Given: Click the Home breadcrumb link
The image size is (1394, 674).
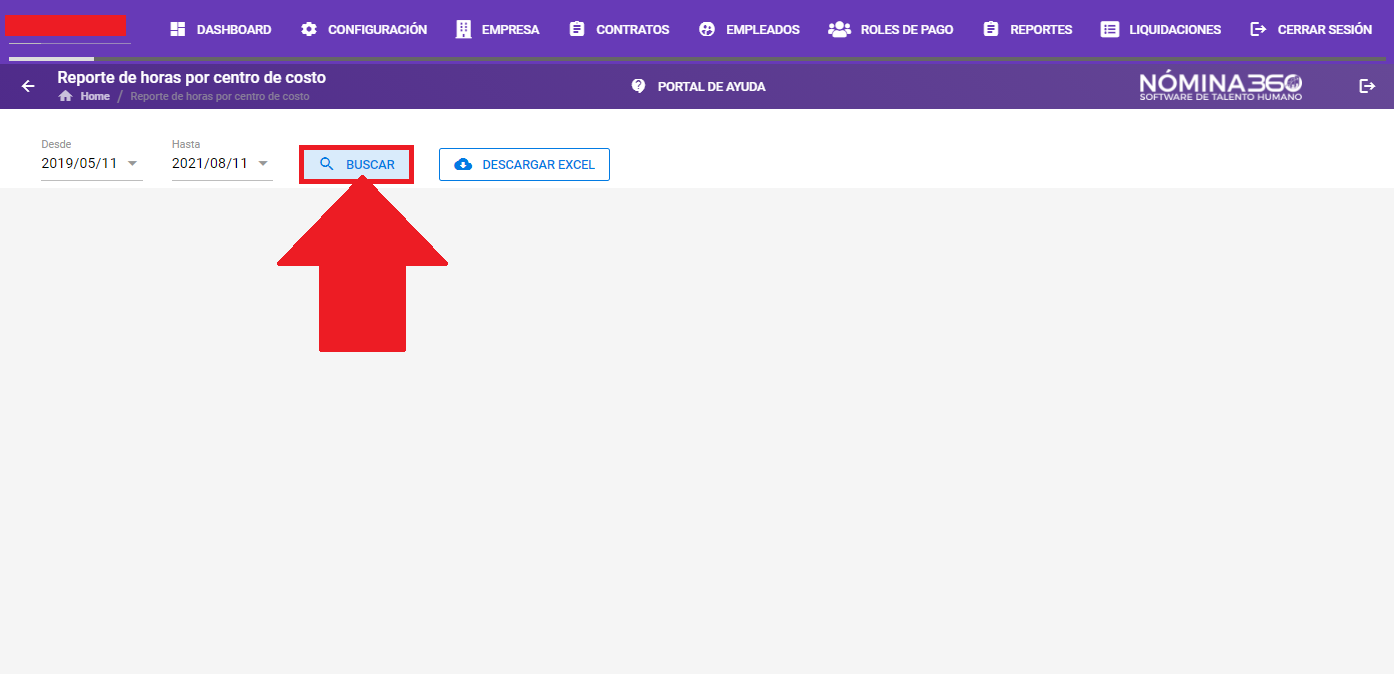Looking at the screenshot, I should point(95,97).
